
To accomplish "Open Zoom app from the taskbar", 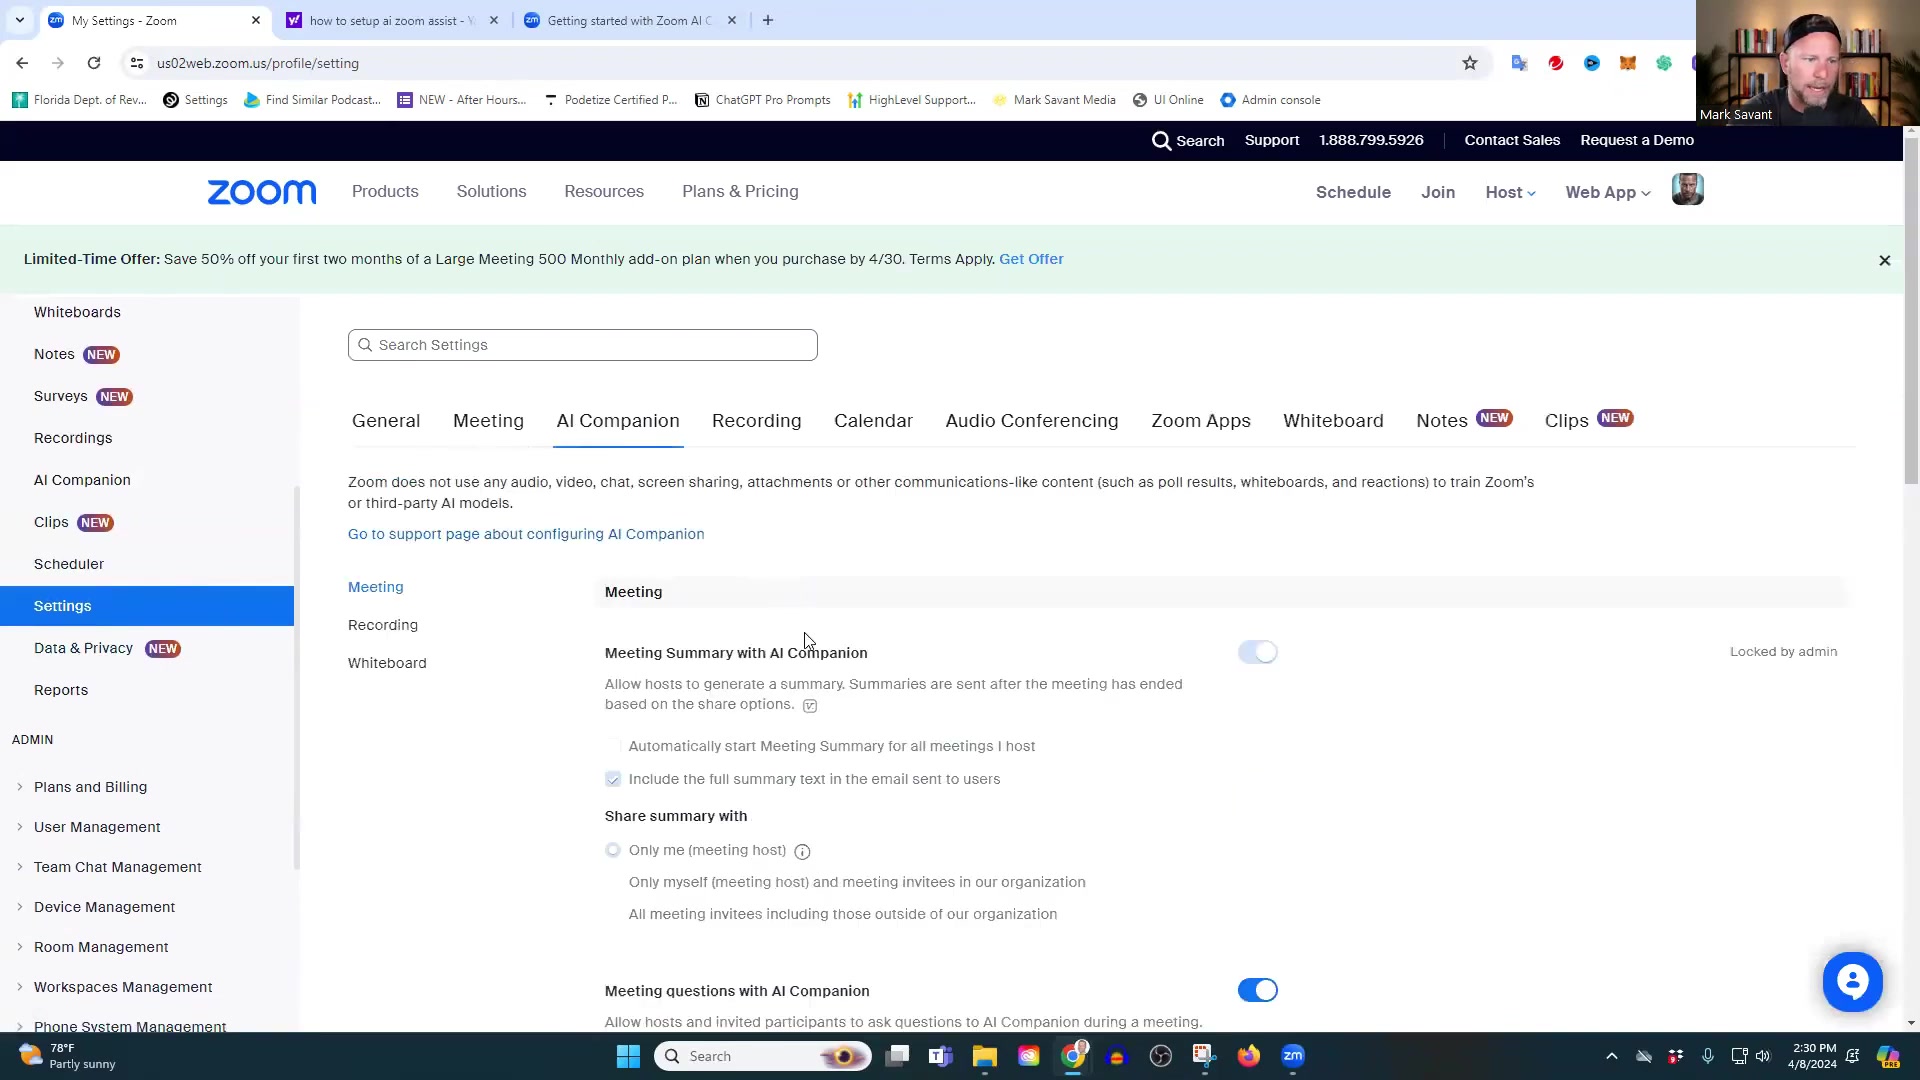I will (x=1293, y=1056).
